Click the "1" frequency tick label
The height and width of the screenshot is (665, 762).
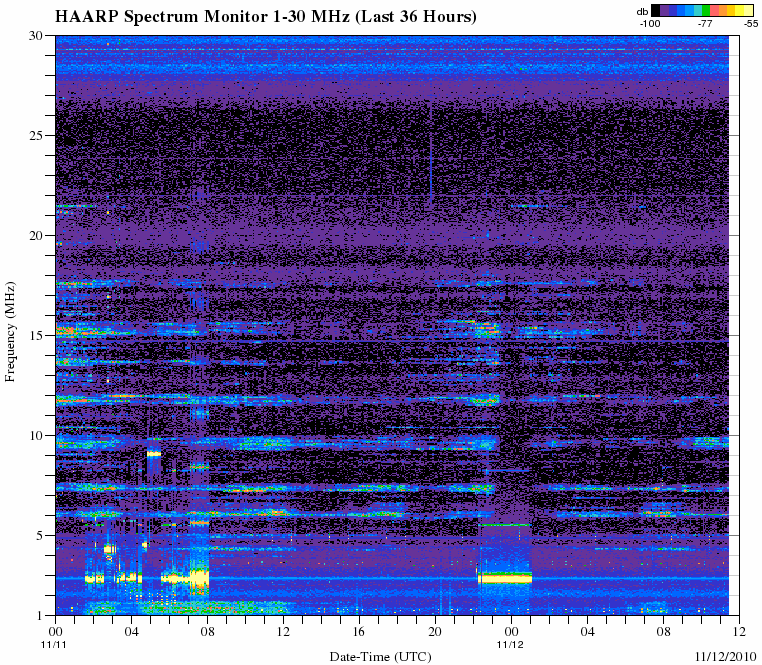(41, 615)
